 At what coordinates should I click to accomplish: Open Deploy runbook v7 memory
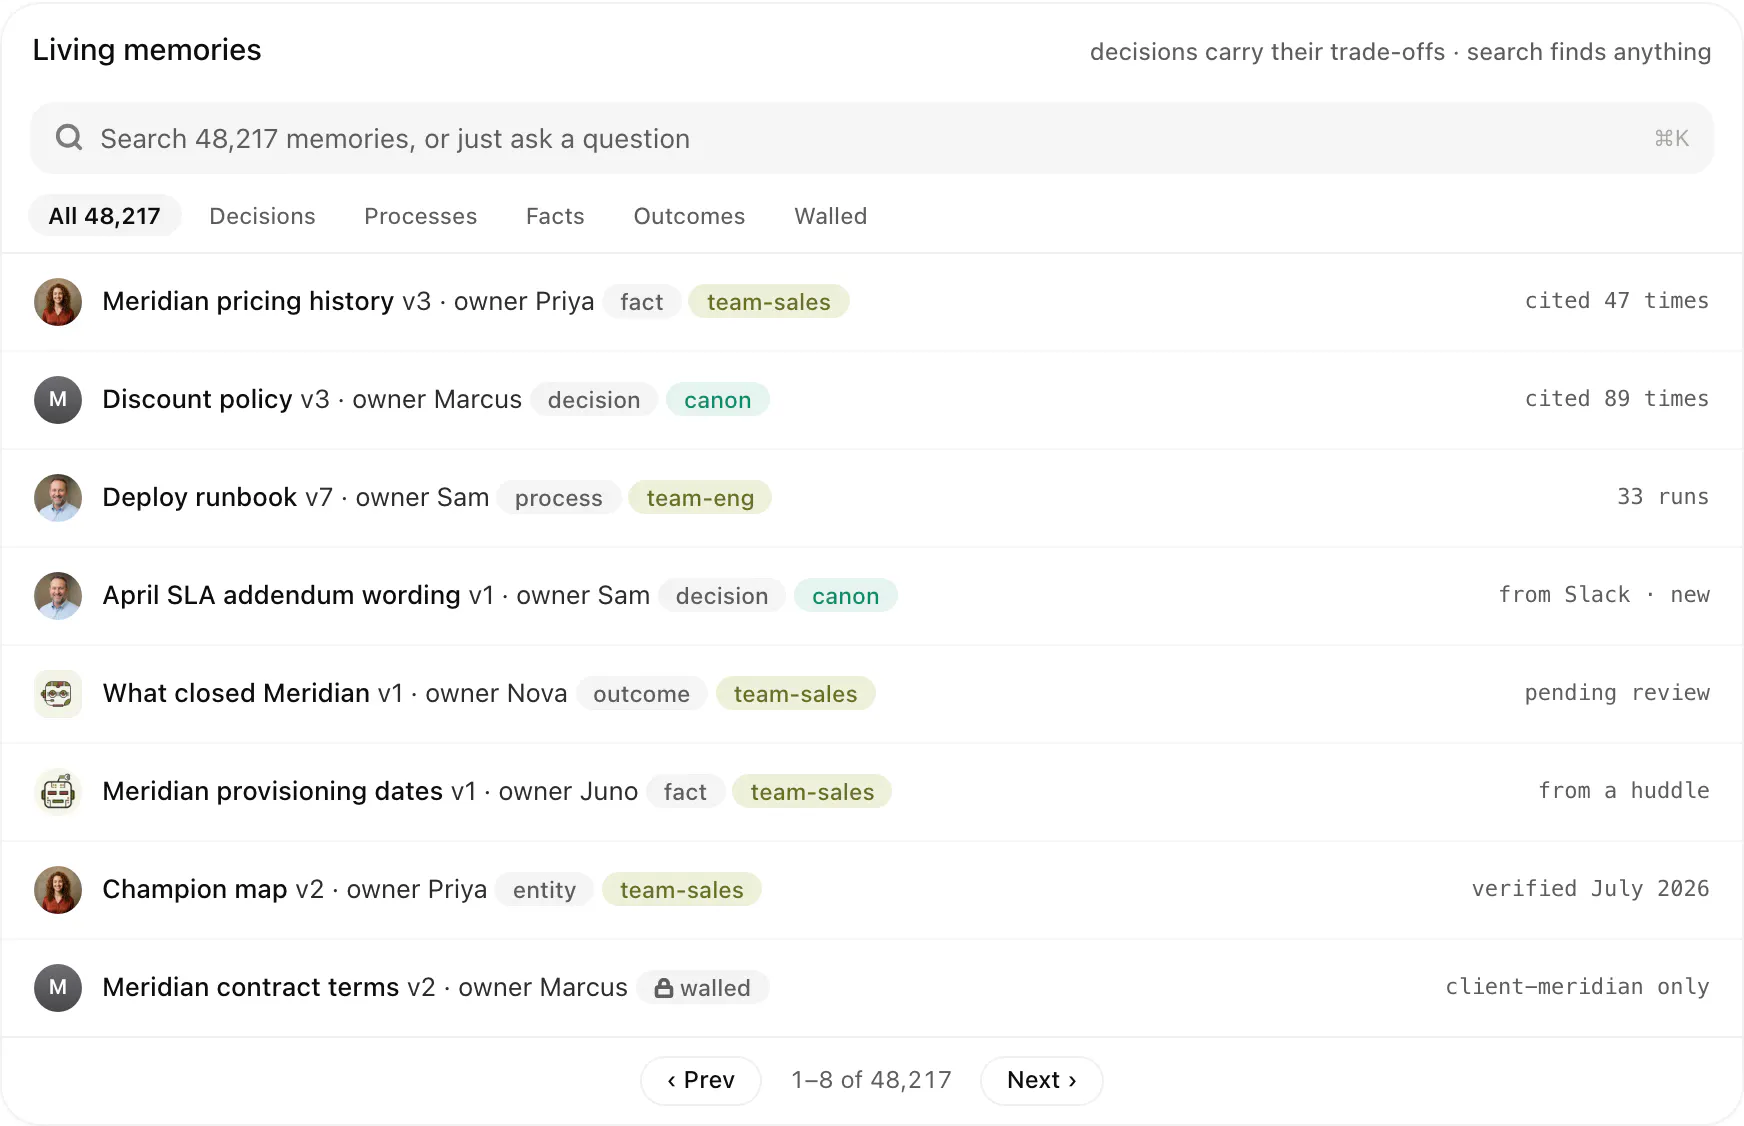click(872, 498)
